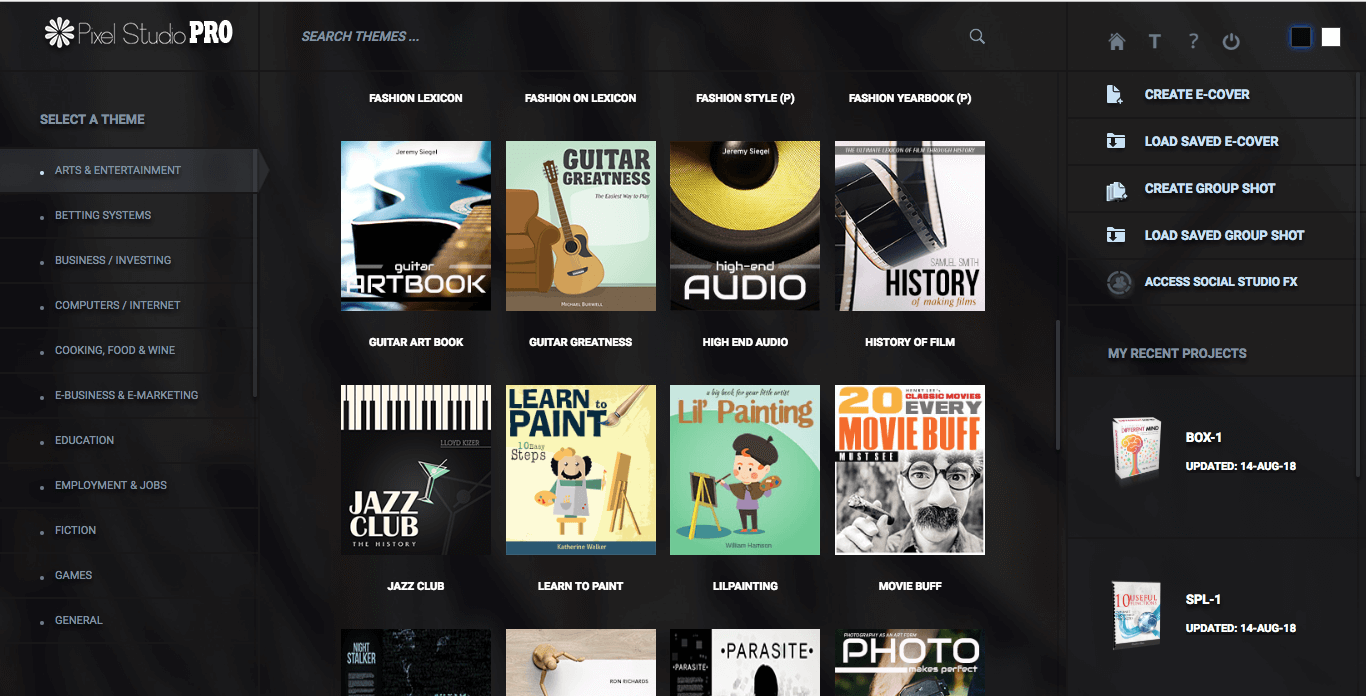Select the Night Stalker cover thumbnail

416,662
